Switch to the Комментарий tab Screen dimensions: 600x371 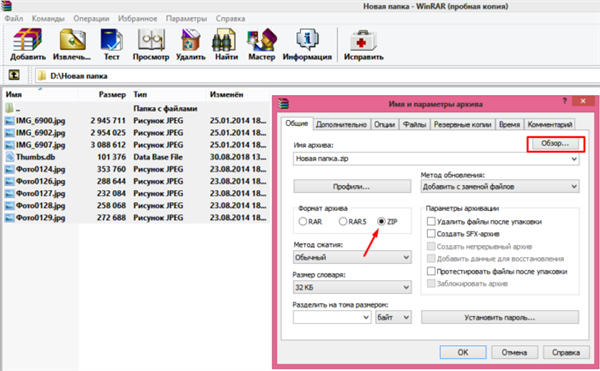tap(550, 124)
